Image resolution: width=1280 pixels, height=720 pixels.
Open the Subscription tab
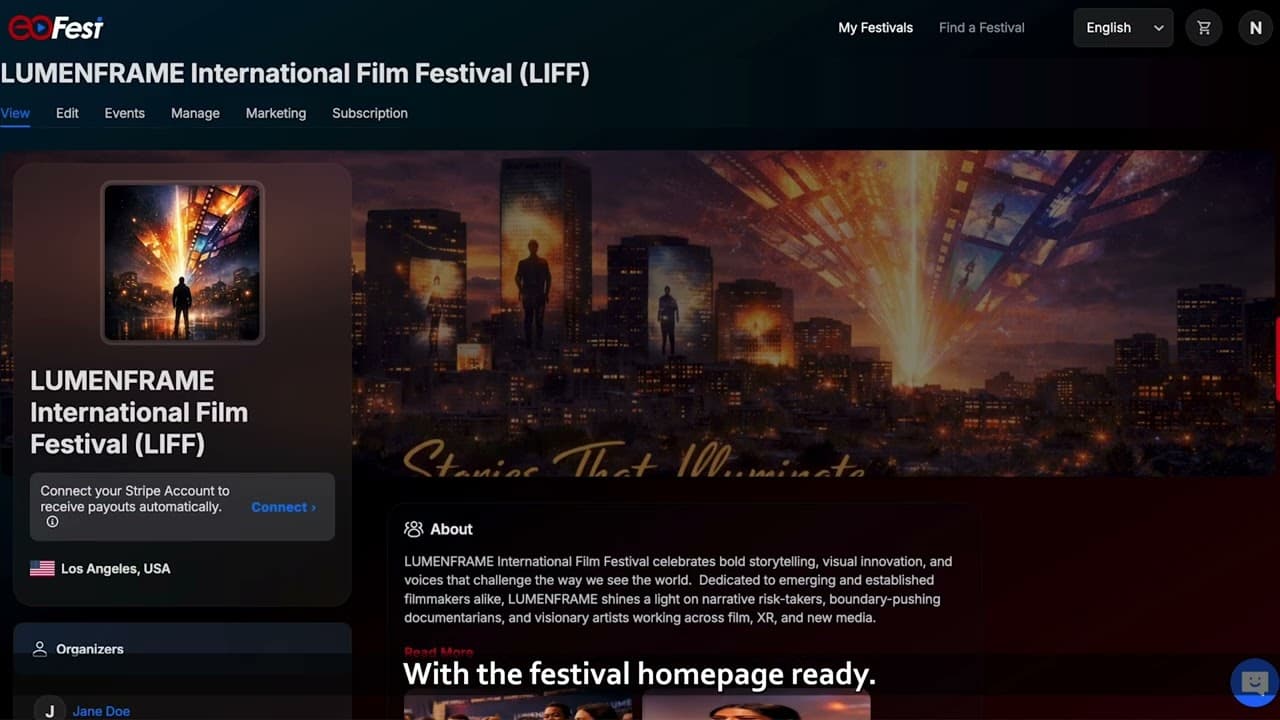[x=370, y=113]
